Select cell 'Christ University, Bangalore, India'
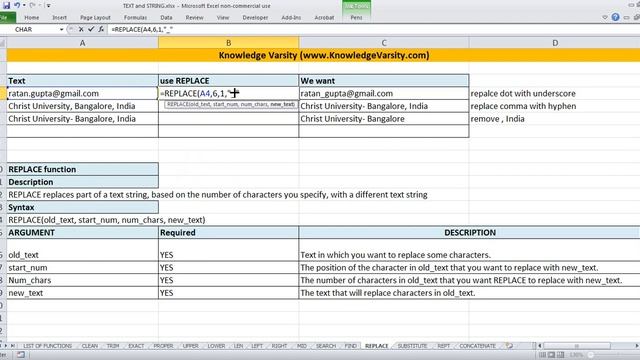 click(x=82, y=106)
